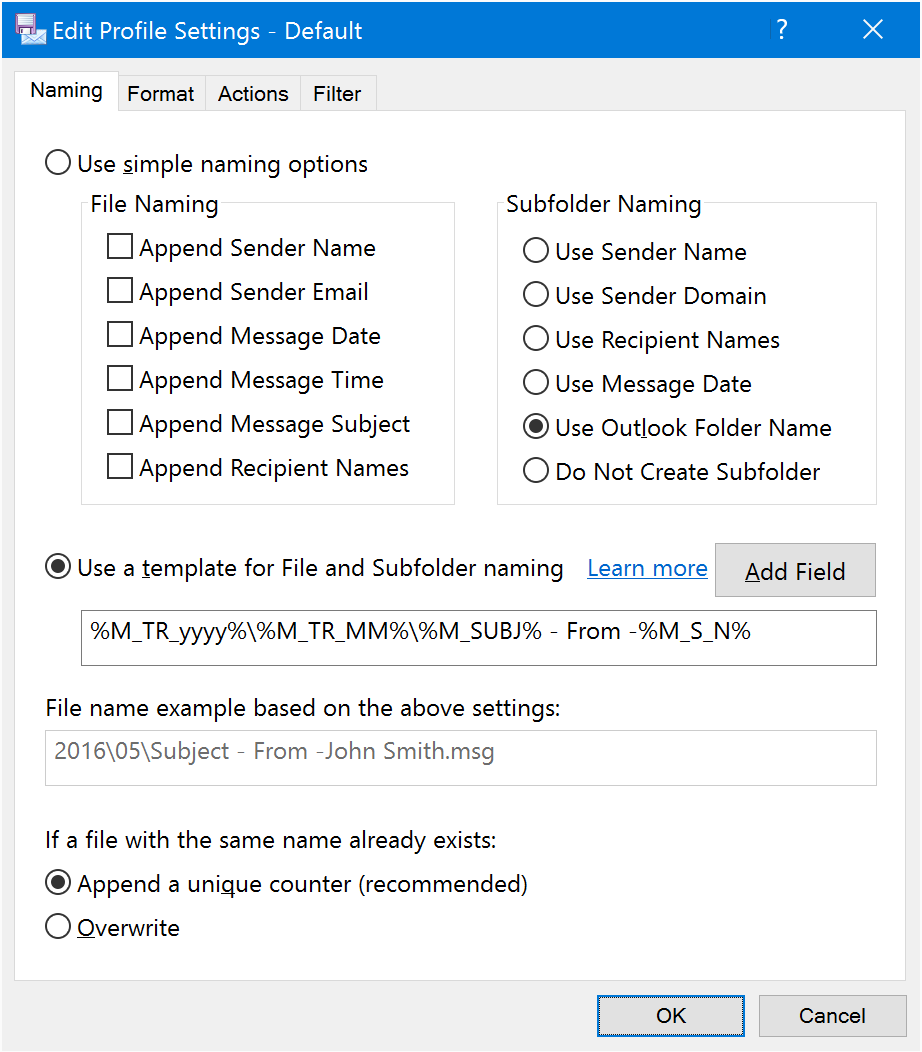Open the Actions tab

point(253,93)
